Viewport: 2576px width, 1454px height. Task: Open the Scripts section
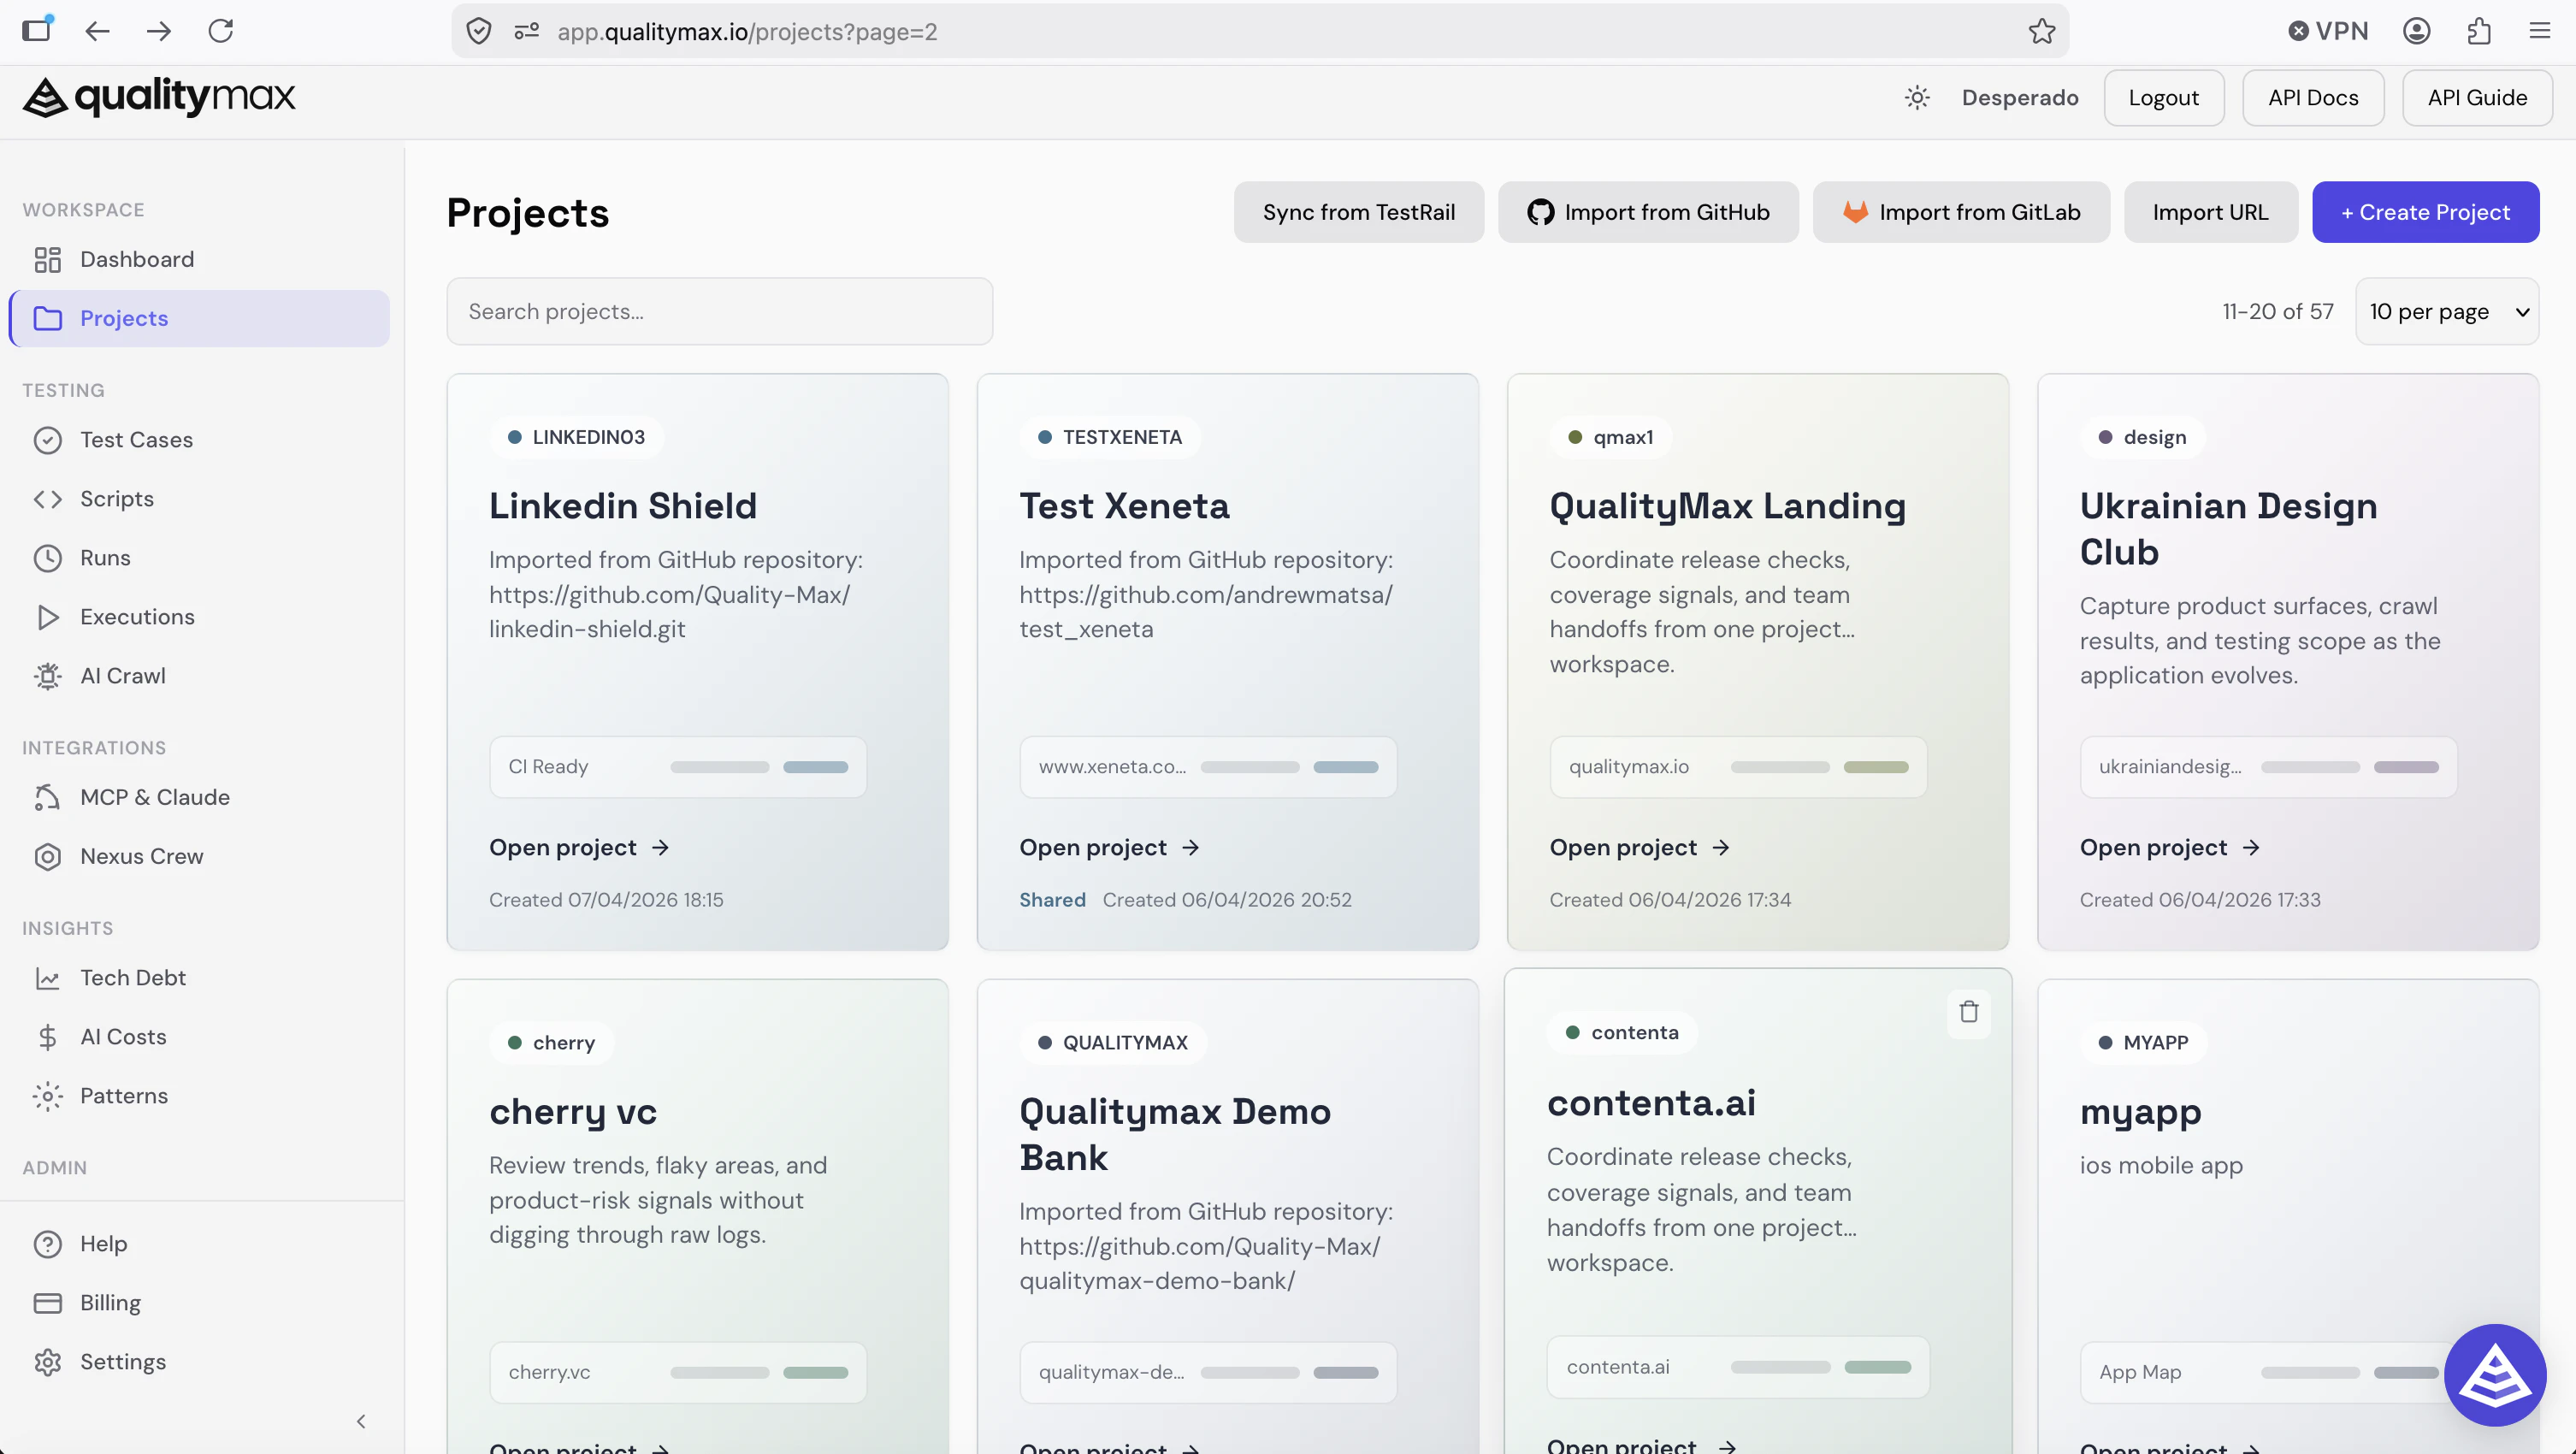tap(198, 499)
